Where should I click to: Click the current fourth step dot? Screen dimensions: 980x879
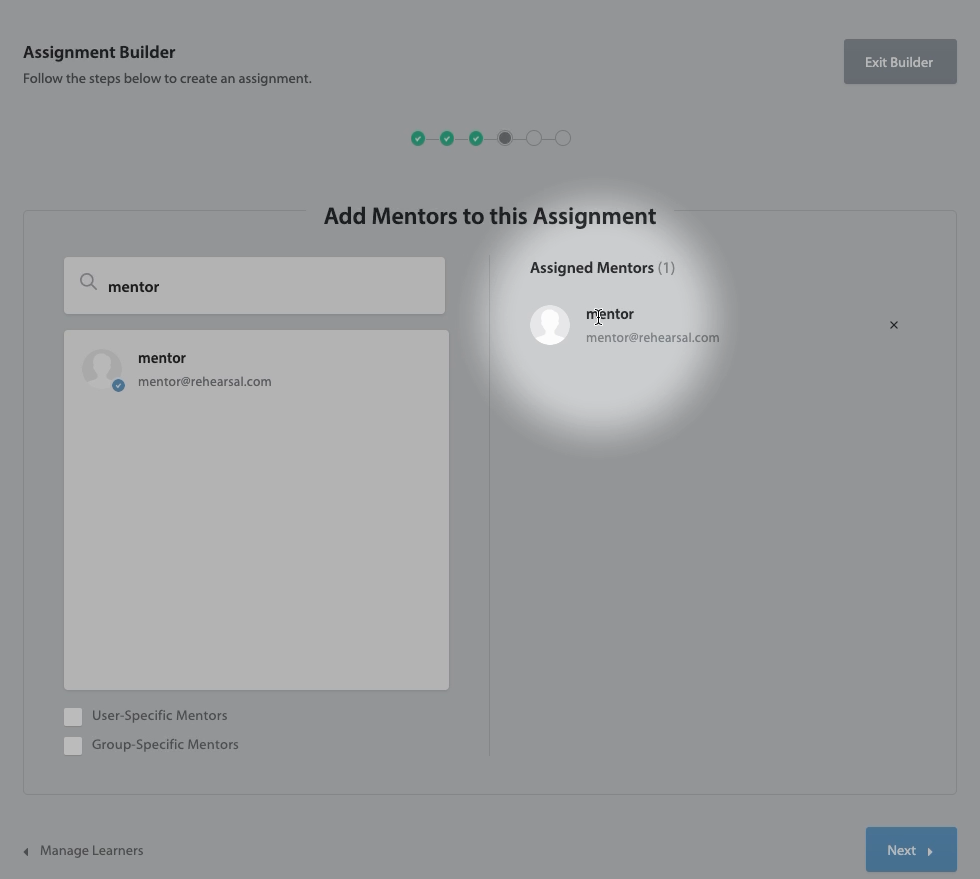tap(505, 138)
